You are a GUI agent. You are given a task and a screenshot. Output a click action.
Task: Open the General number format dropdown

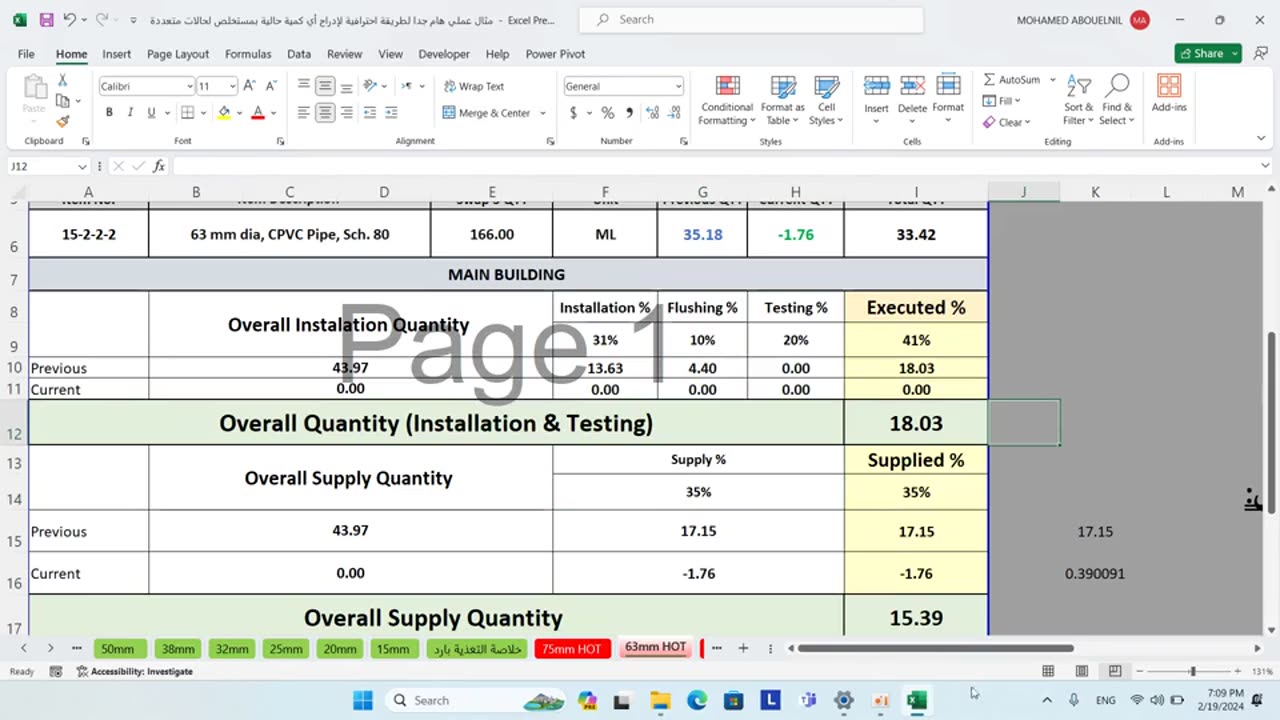click(x=678, y=87)
